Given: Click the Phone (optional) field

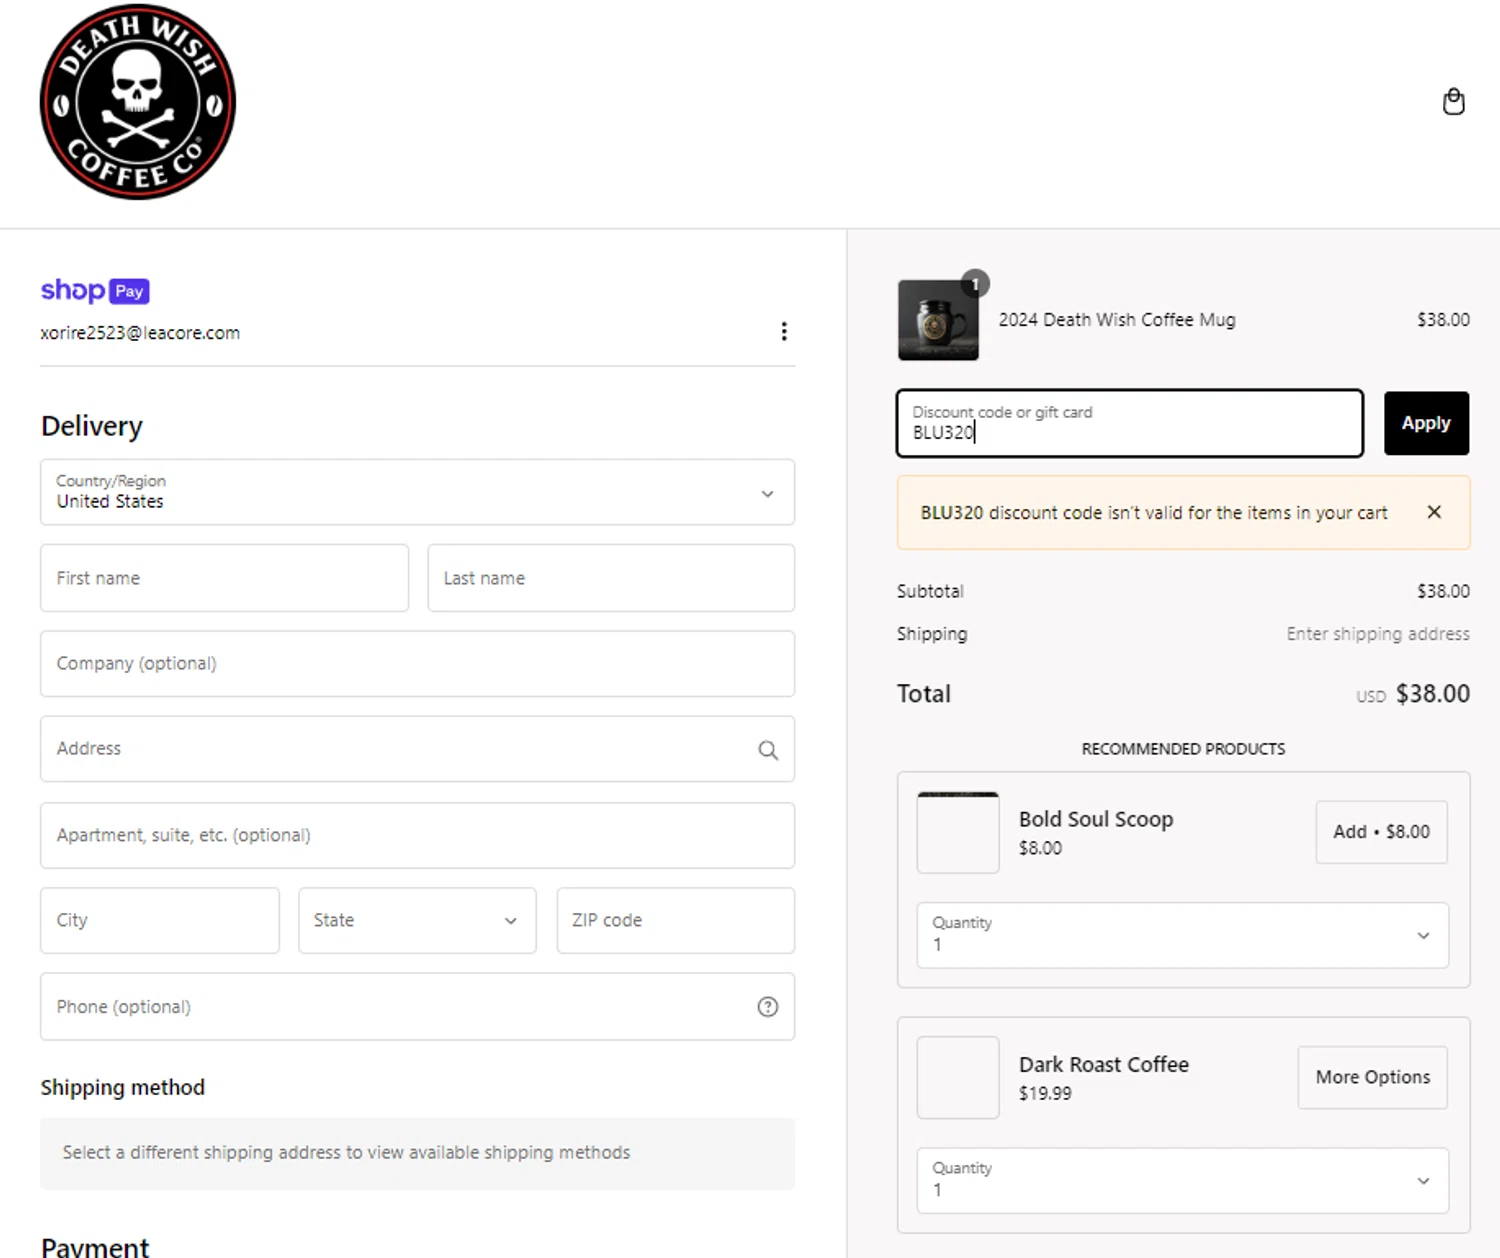Looking at the screenshot, I should (417, 1007).
